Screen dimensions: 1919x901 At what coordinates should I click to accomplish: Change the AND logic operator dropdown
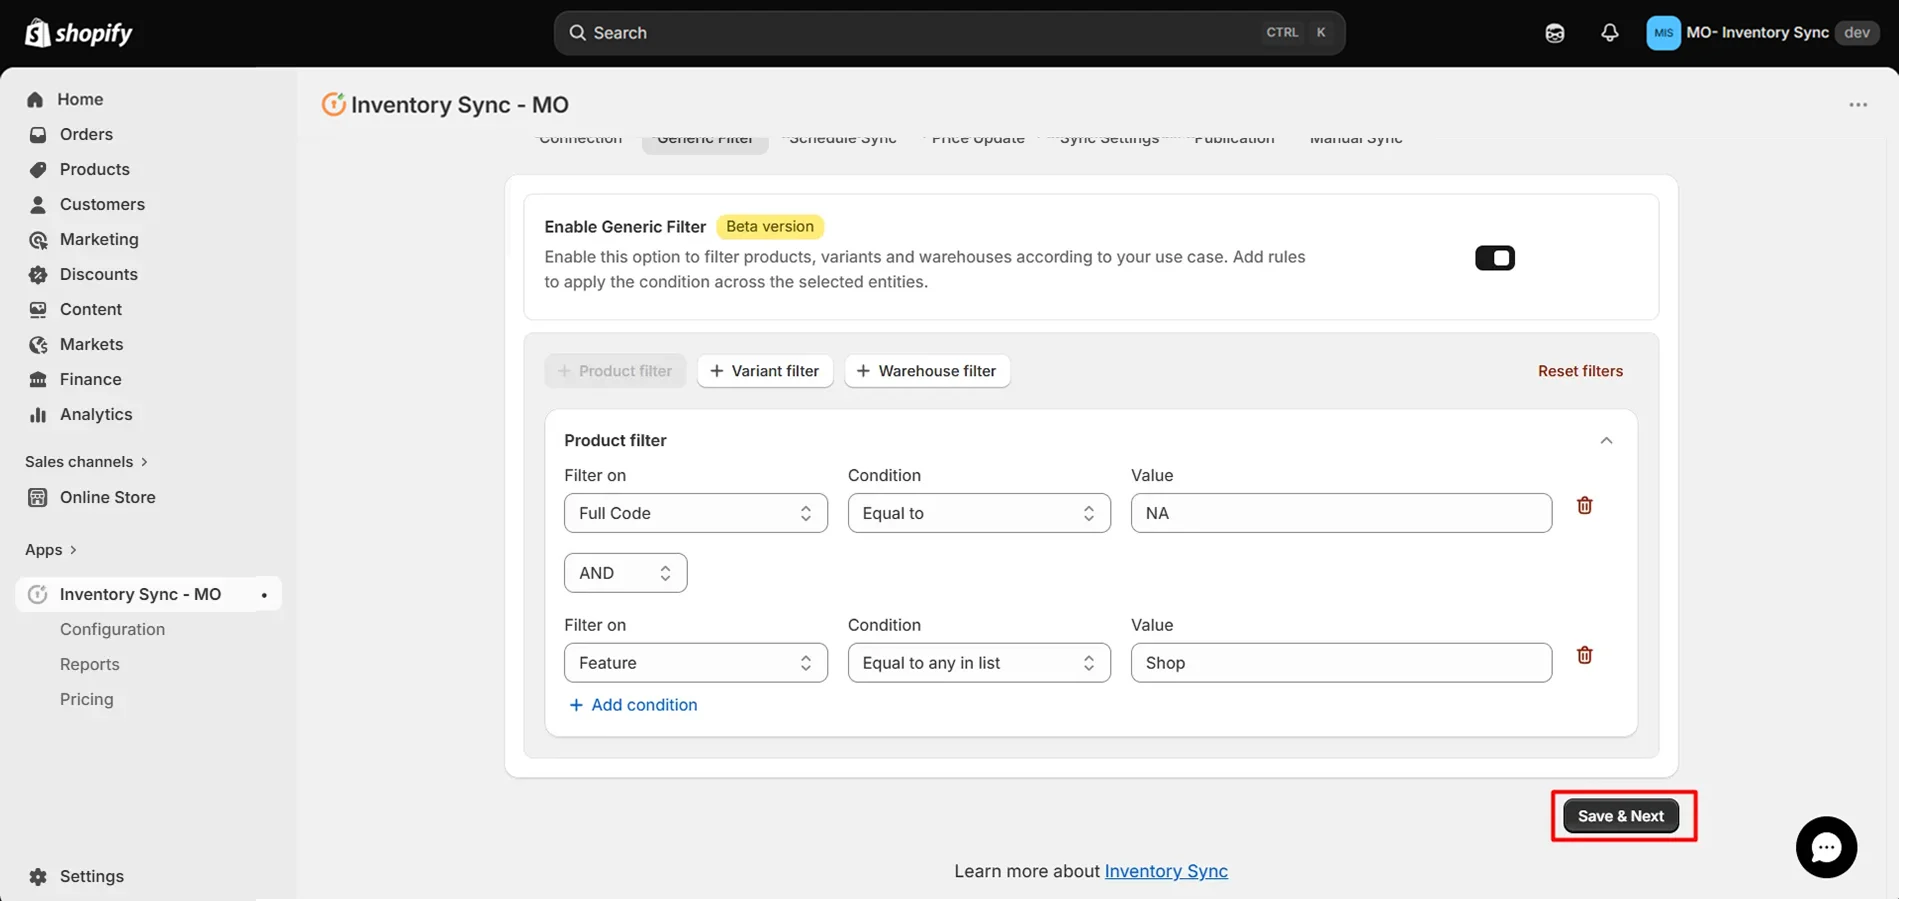pos(625,573)
